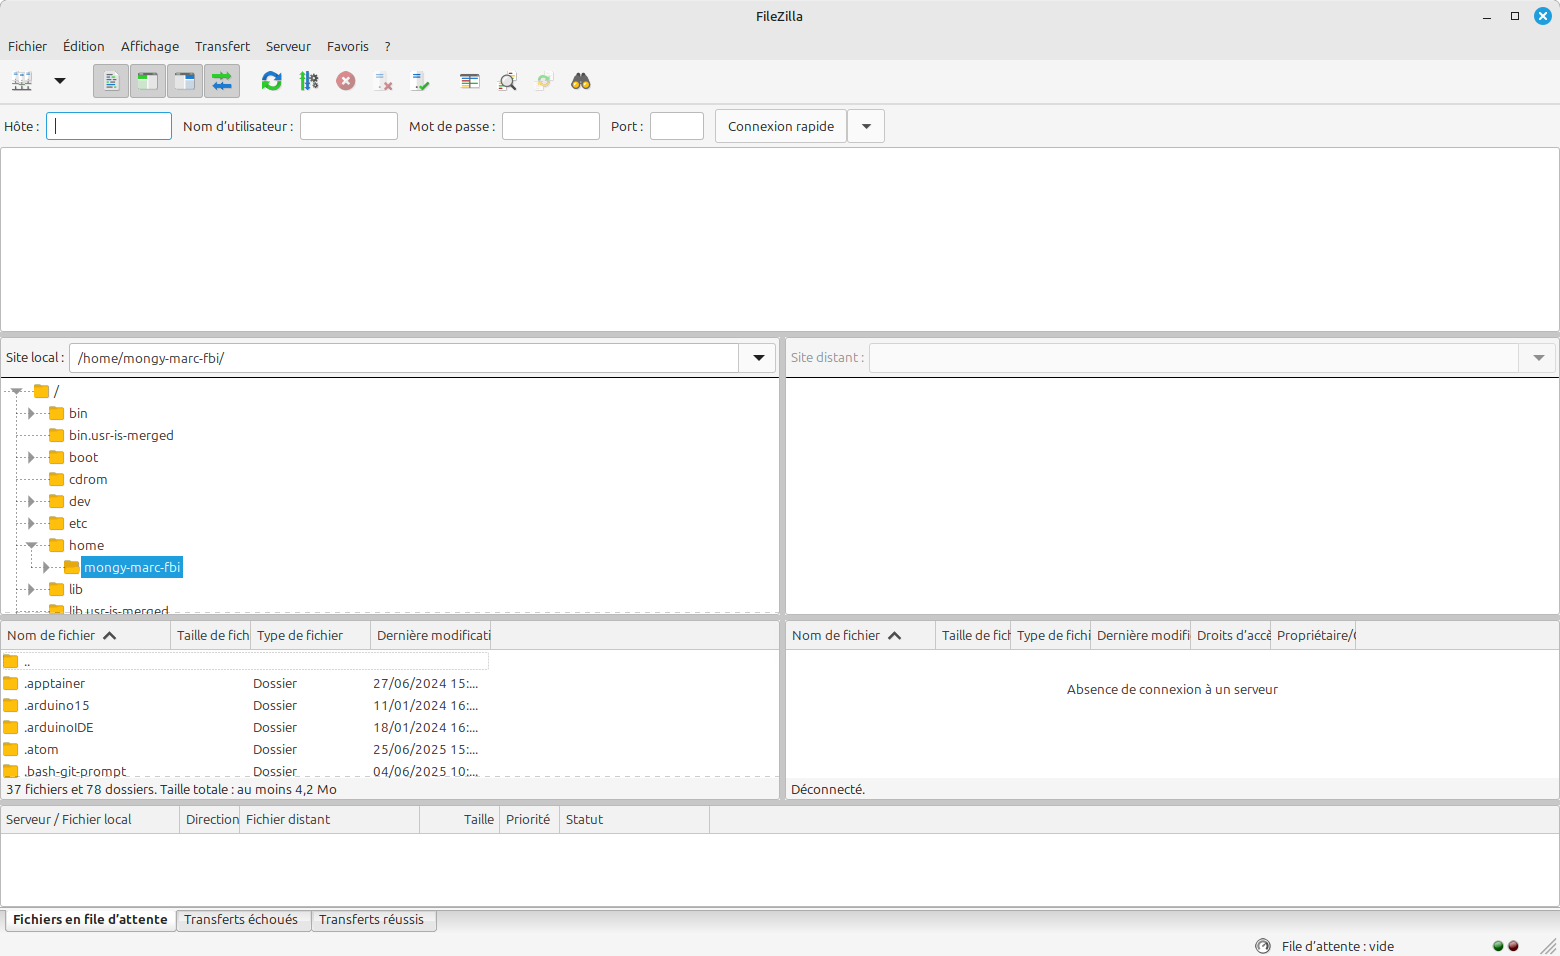The image size is (1560, 956).
Task: Toggle the transfer queue pane
Action: click(x=221, y=81)
